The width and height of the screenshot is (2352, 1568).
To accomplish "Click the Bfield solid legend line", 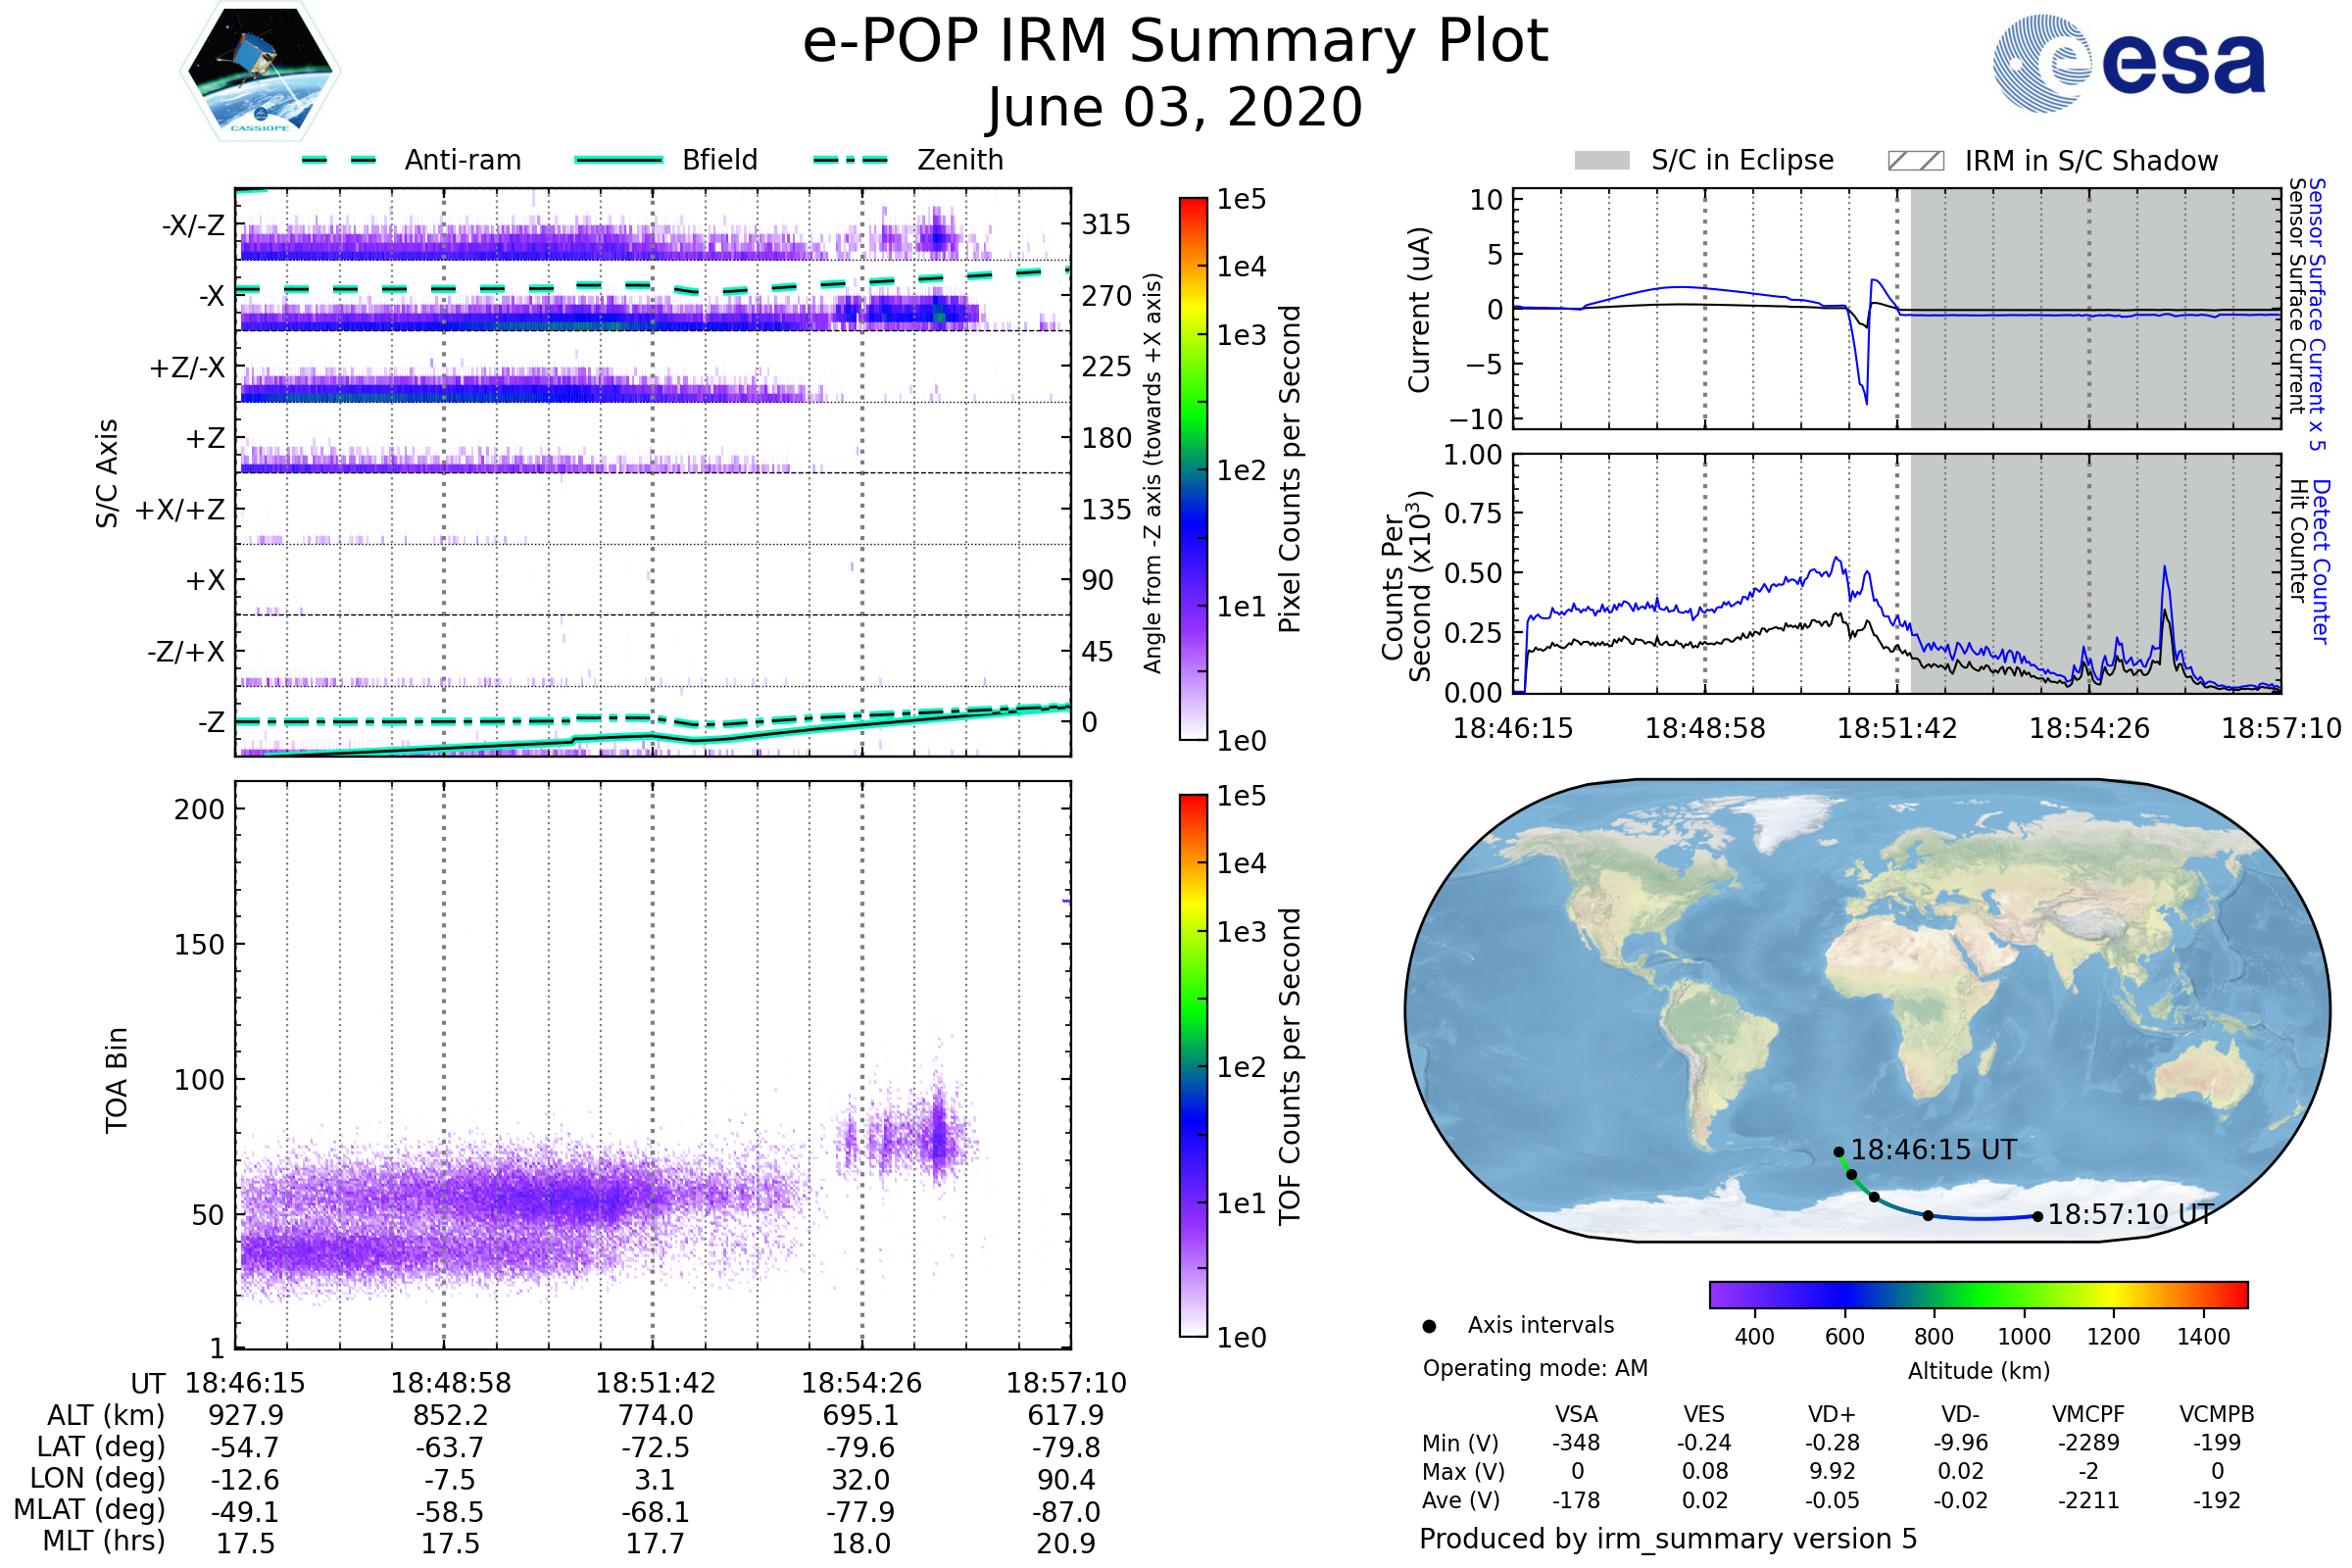I will [x=618, y=160].
